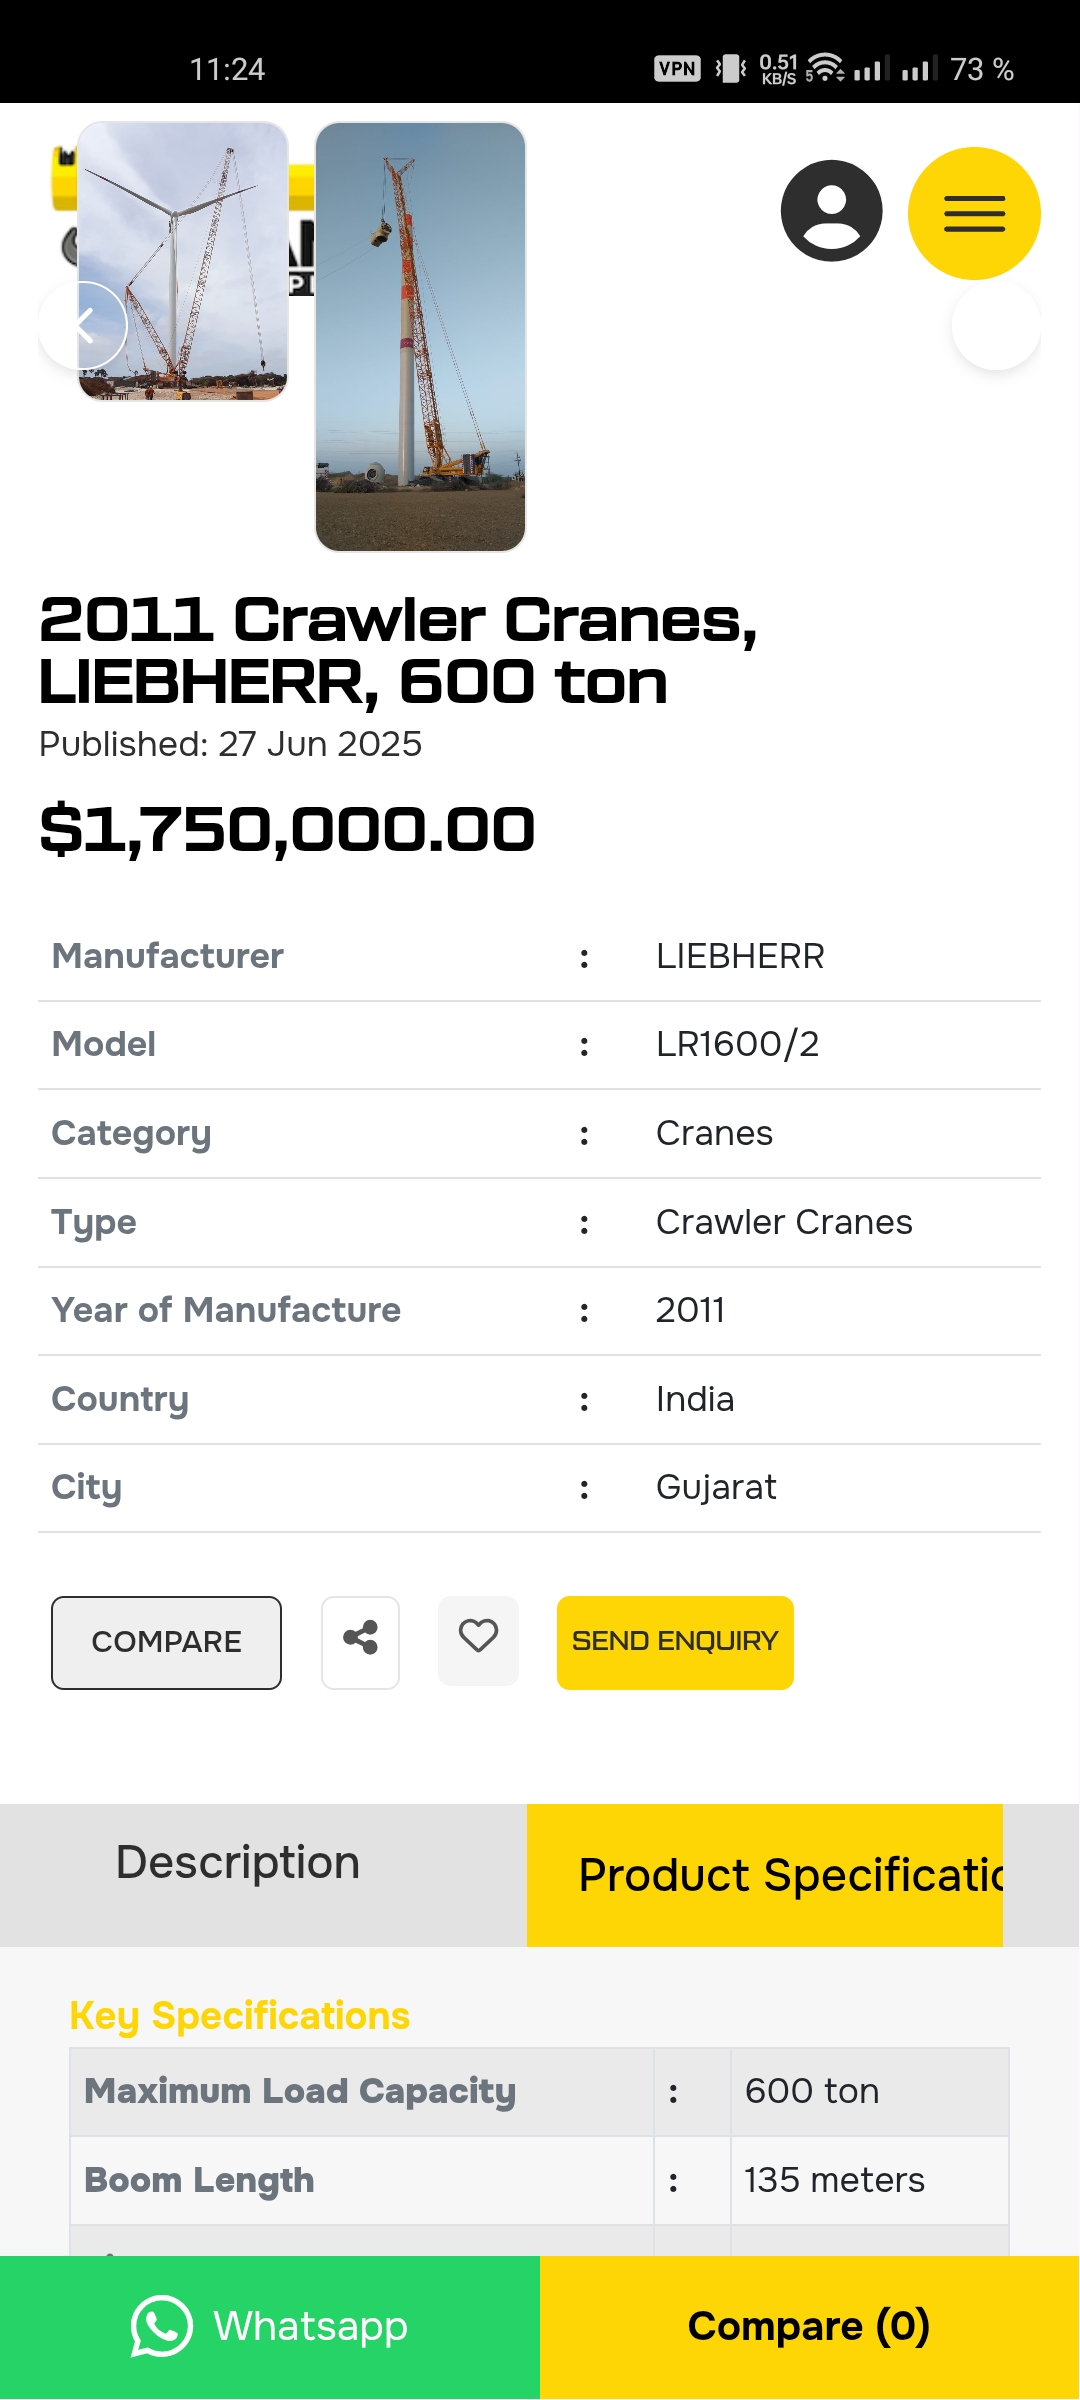The image size is (1080, 2400).
Task: Tap the $1,750,000.00 price text
Action: point(287,830)
